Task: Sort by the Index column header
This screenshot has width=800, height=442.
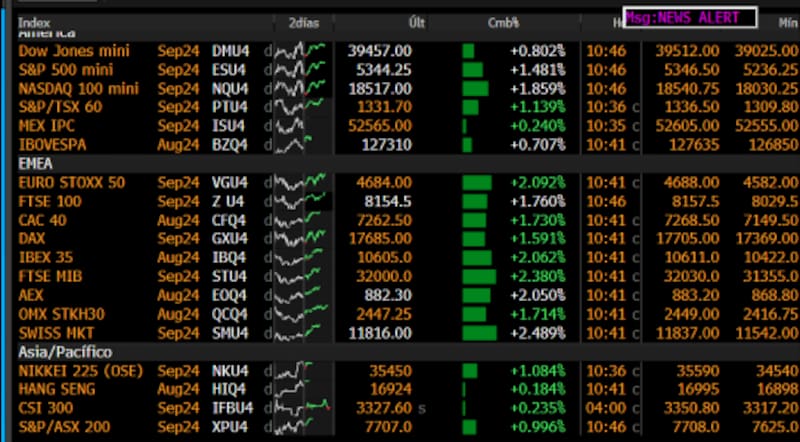Action: [x=36, y=21]
